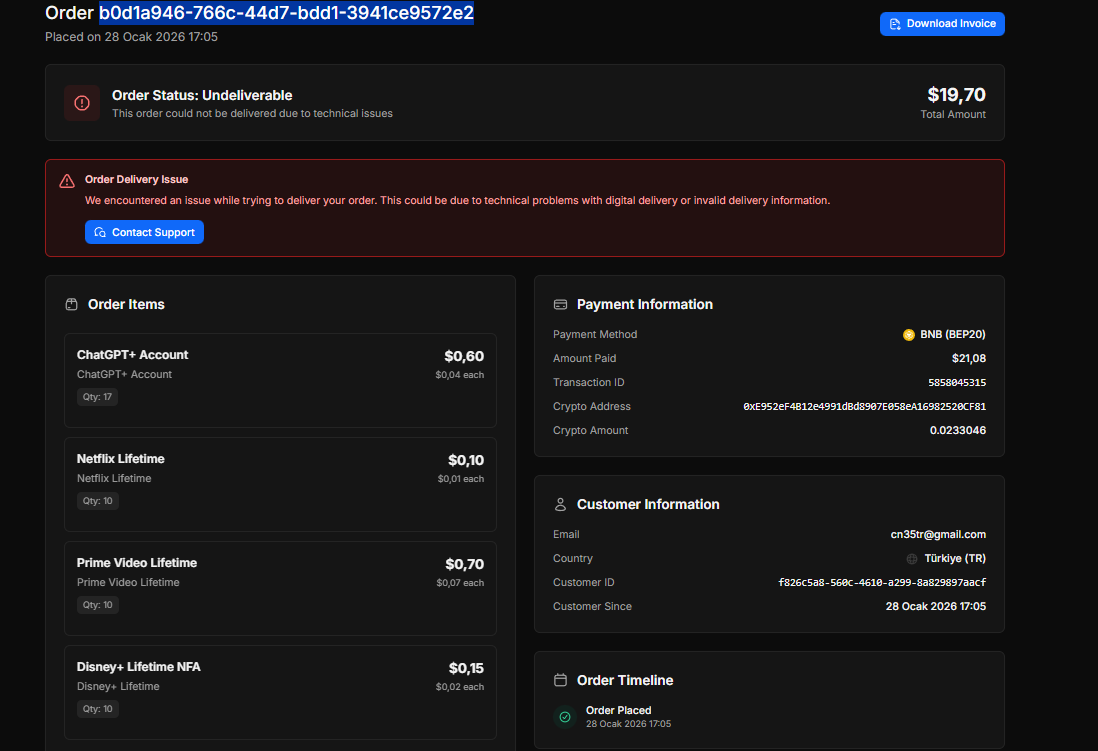Click the Customer Information person icon
This screenshot has height=751, width=1098.
coord(560,504)
